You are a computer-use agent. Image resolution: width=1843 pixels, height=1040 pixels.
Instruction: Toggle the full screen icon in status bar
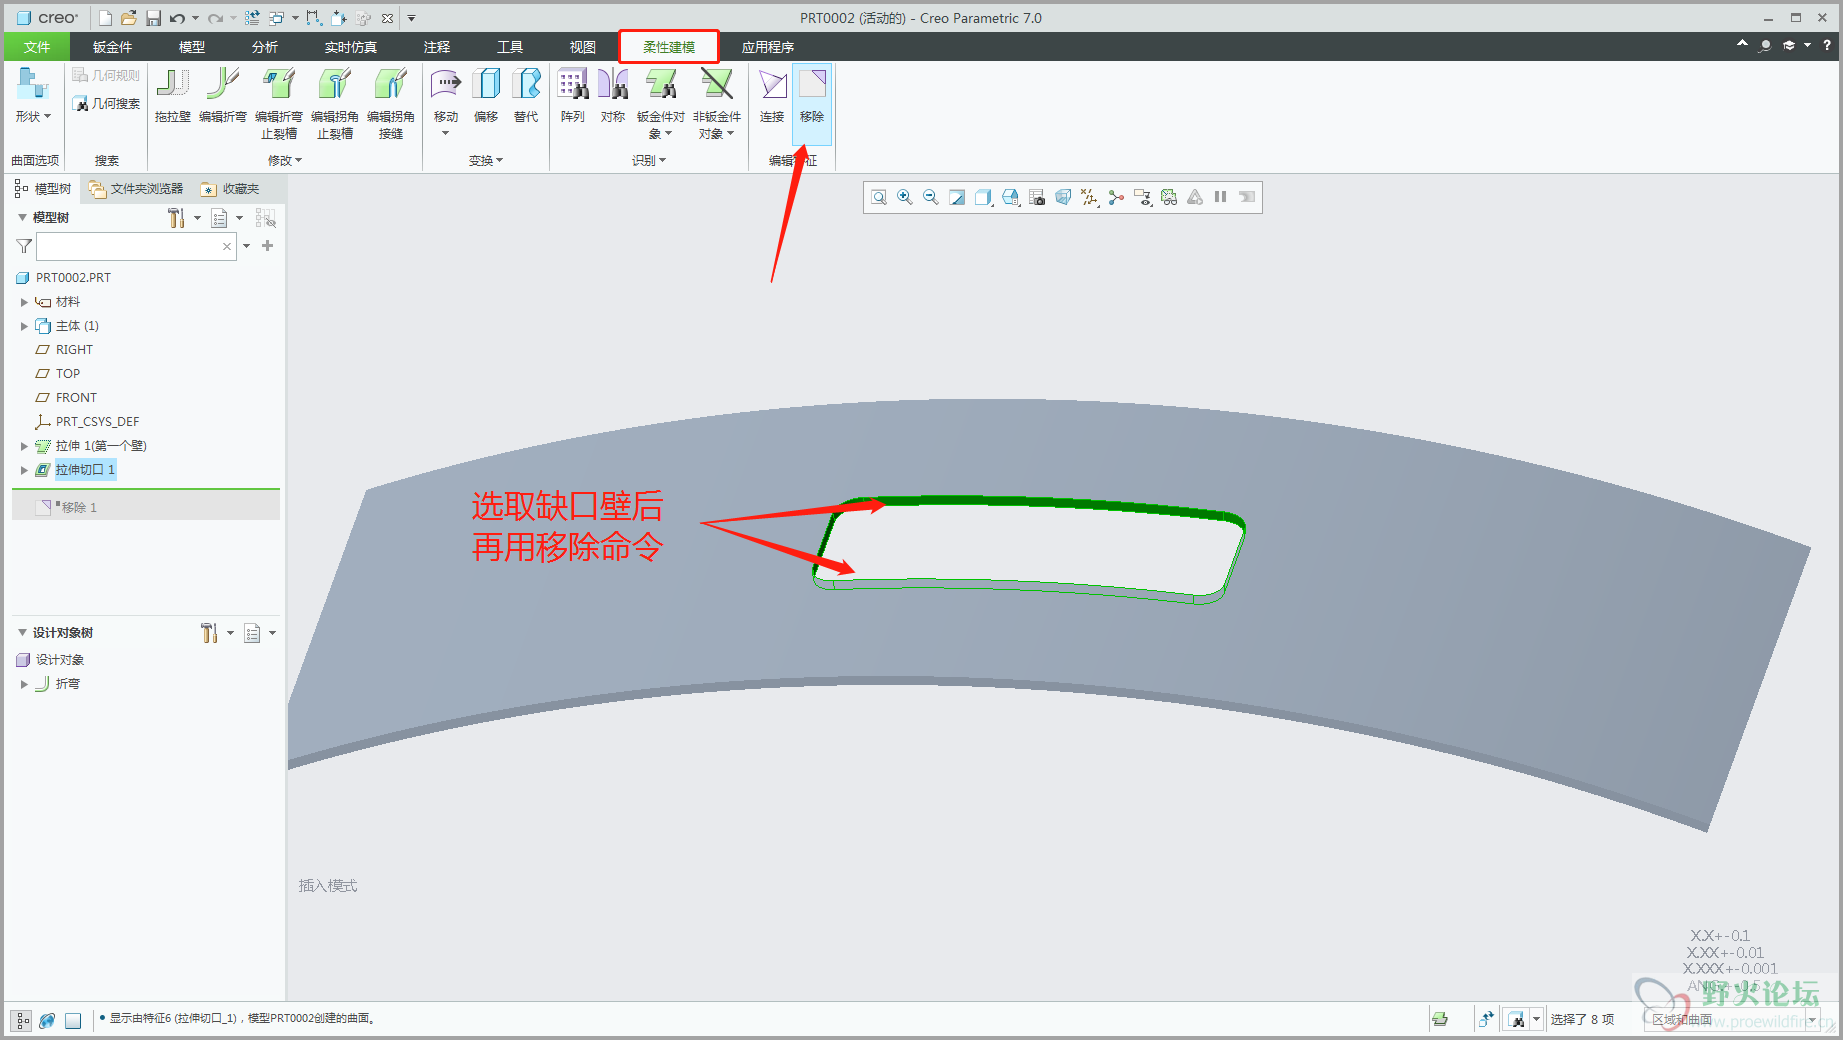(x=73, y=1020)
